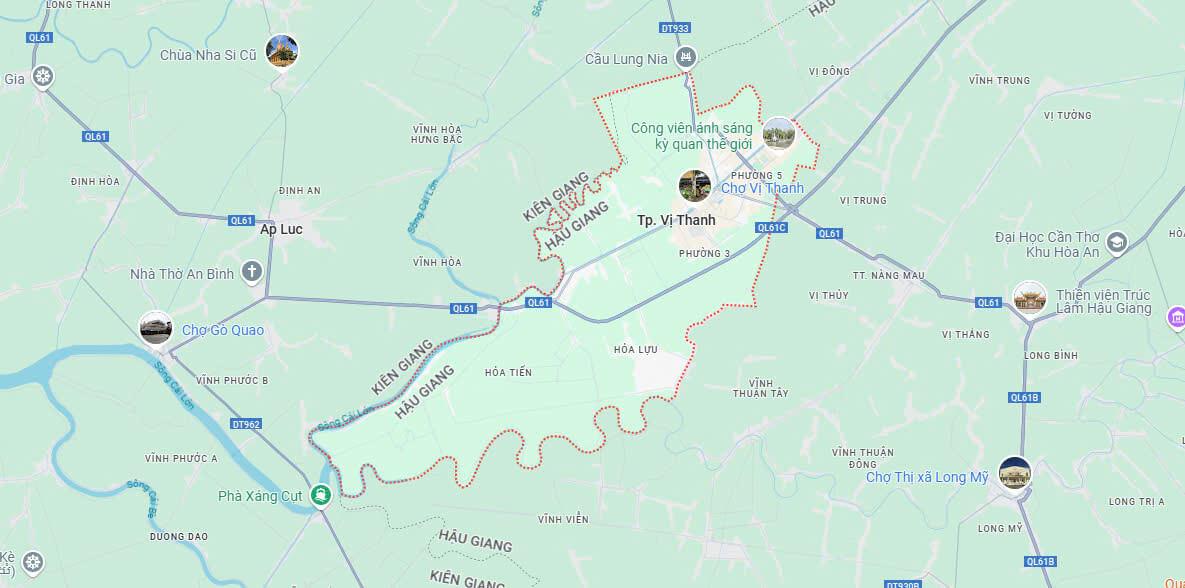Click the QL61B highway shield near Long Bình
The height and width of the screenshot is (588, 1185).
tap(1025, 398)
